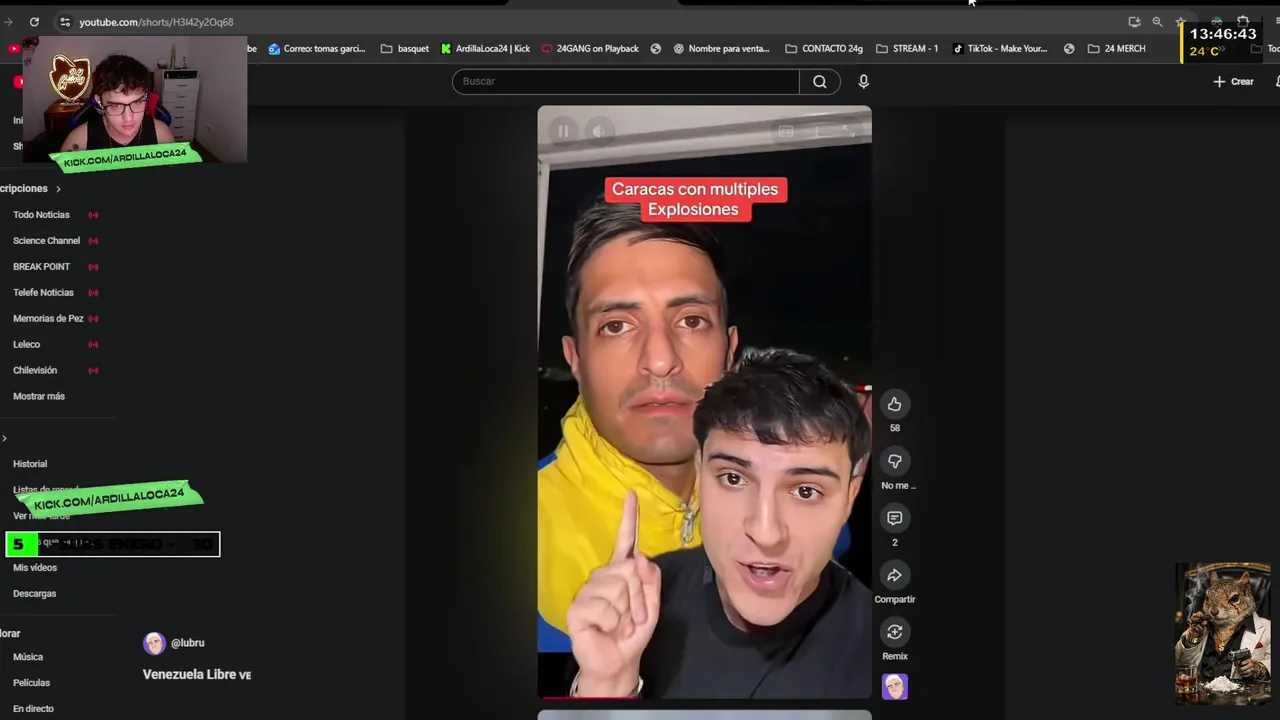Viewport: 1280px width, 720px height.
Task: Mute the Short's volume icon
Action: pyautogui.click(x=598, y=131)
